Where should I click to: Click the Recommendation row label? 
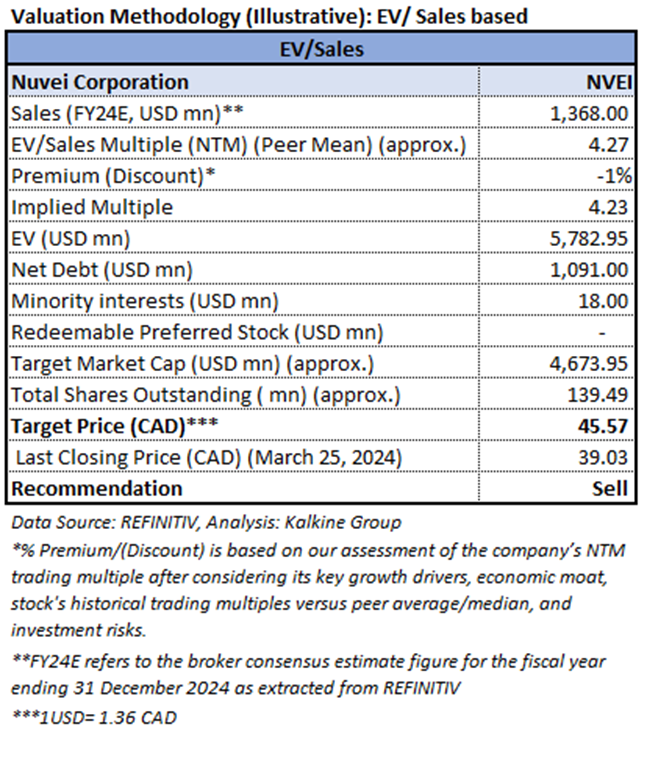coord(97,489)
